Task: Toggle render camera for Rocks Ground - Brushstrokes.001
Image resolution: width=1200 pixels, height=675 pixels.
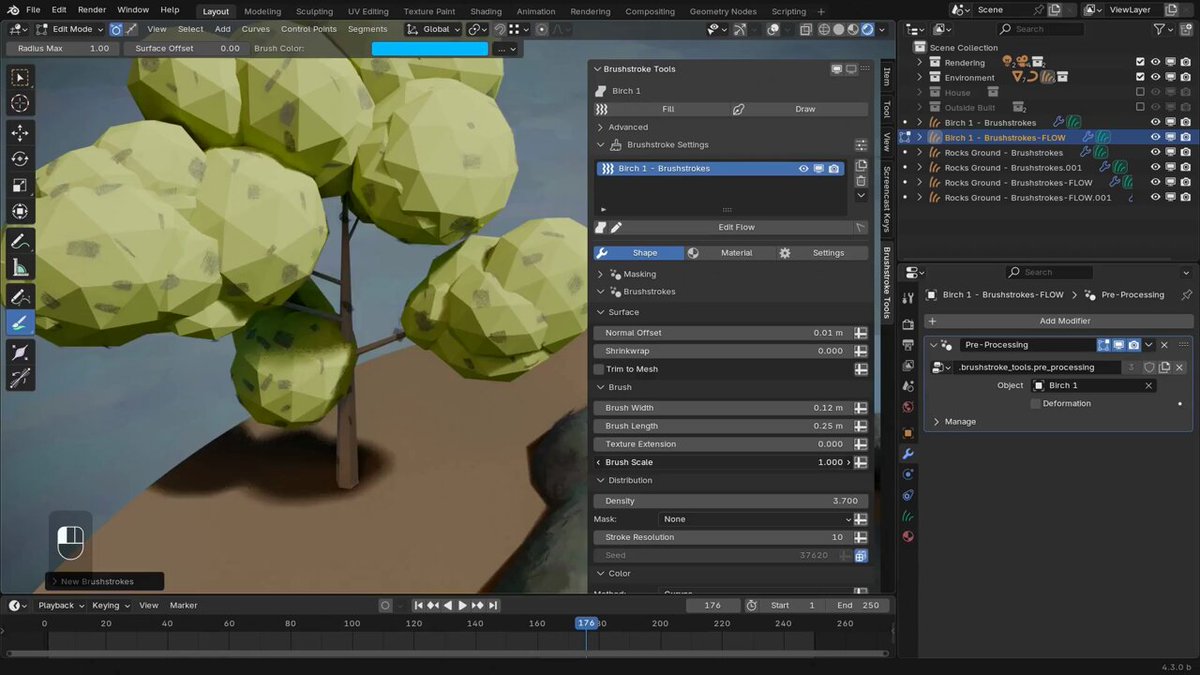Action: (x=1185, y=167)
